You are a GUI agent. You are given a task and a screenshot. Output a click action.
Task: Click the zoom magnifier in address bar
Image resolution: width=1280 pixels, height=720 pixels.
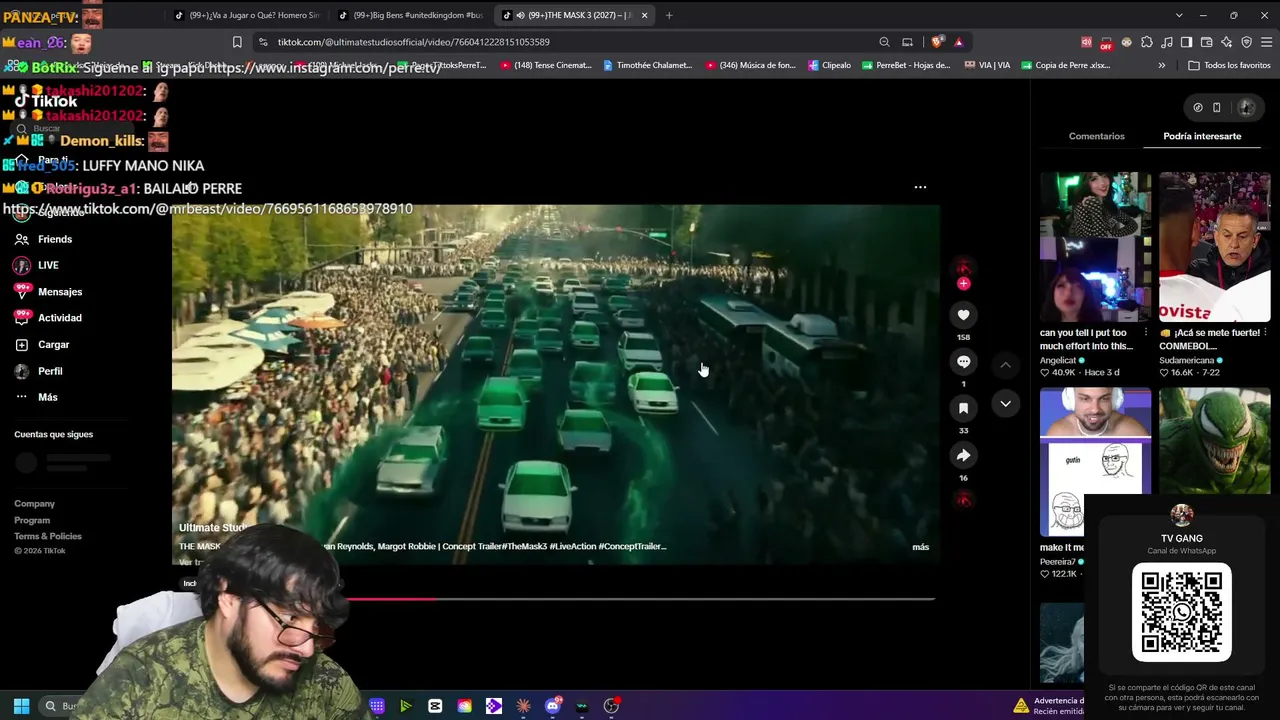click(x=884, y=42)
